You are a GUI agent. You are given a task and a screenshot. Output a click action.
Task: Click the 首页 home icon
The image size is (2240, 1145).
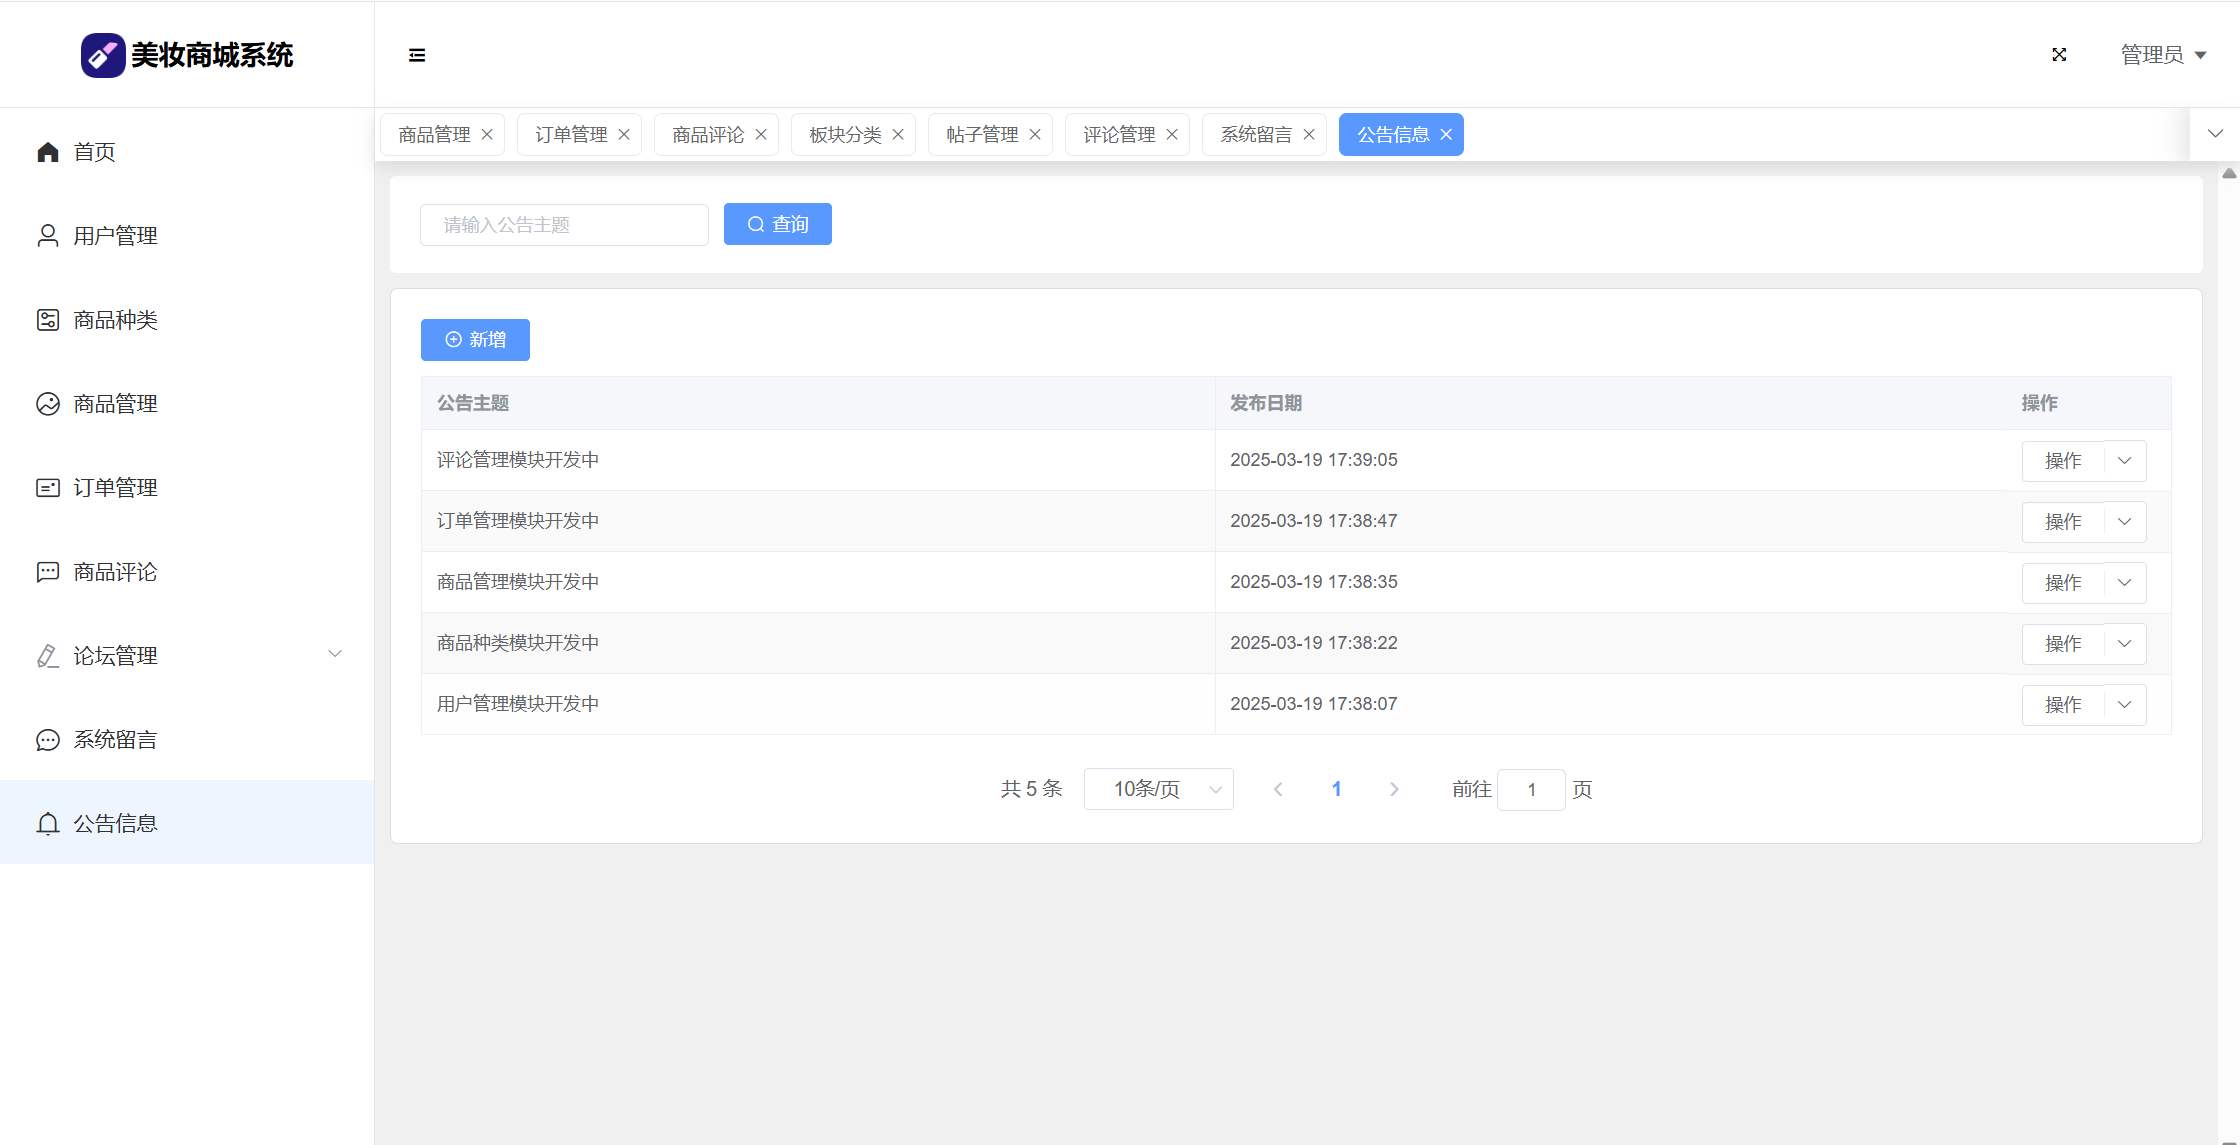coord(48,152)
